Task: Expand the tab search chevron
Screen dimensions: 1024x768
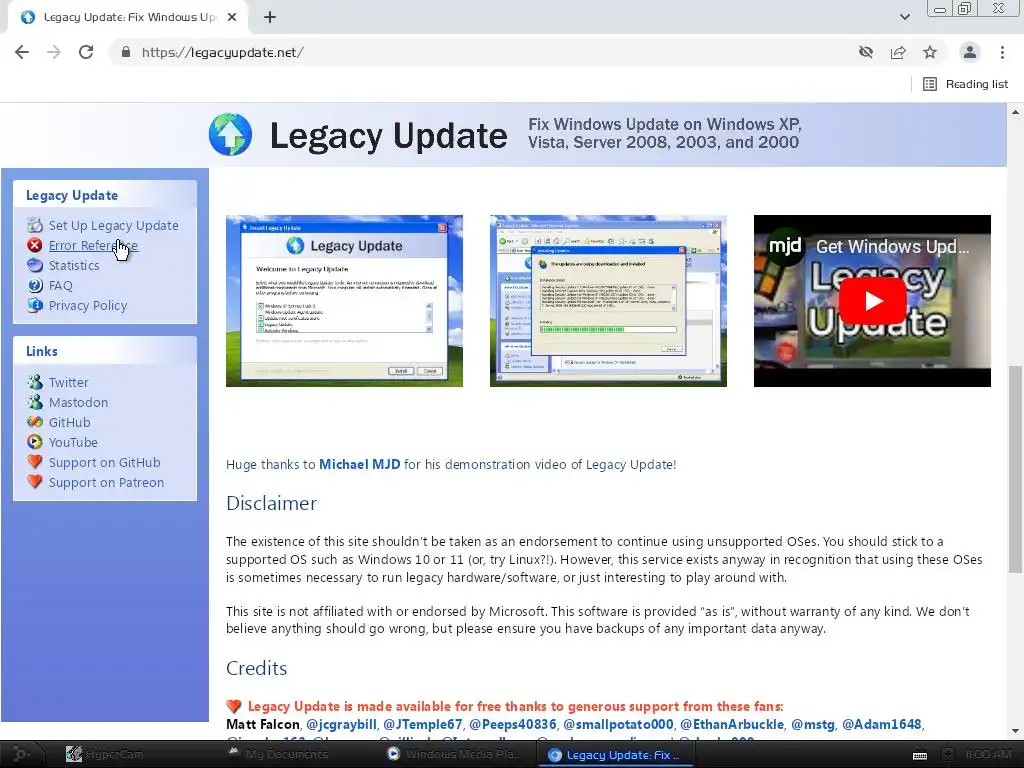Action: tap(904, 17)
